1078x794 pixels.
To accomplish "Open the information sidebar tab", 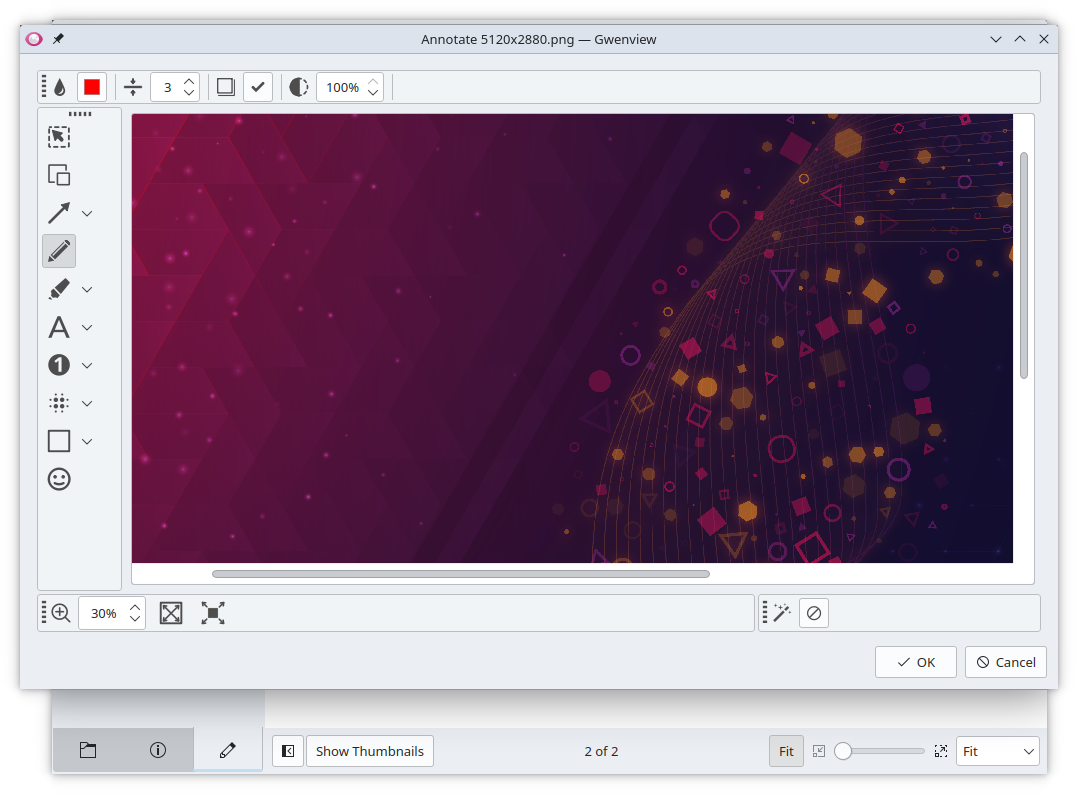I will pos(157,750).
